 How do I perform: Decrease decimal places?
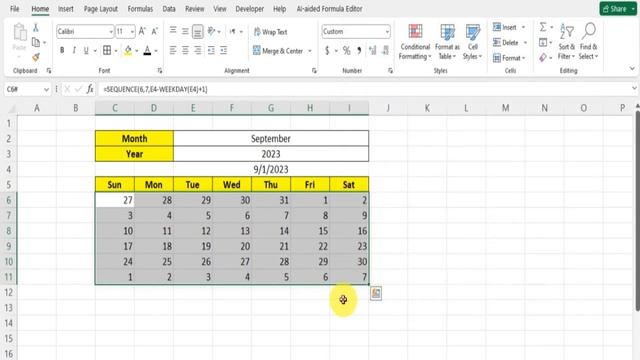pos(385,51)
